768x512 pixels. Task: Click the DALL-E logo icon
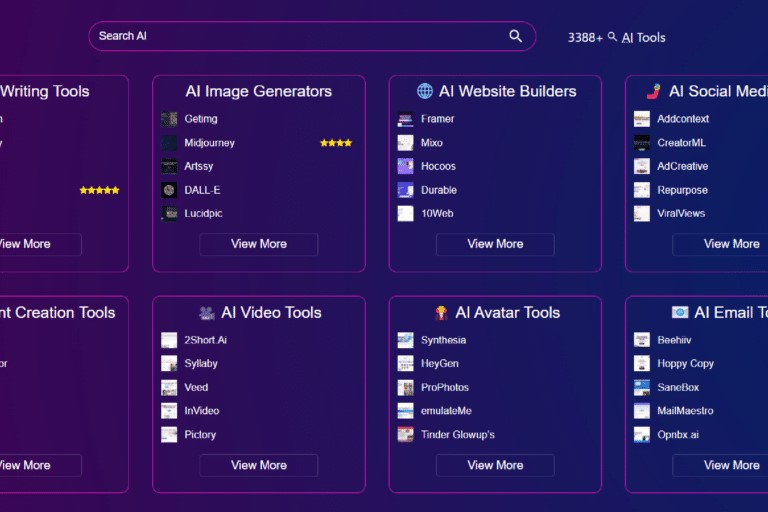click(x=169, y=190)
